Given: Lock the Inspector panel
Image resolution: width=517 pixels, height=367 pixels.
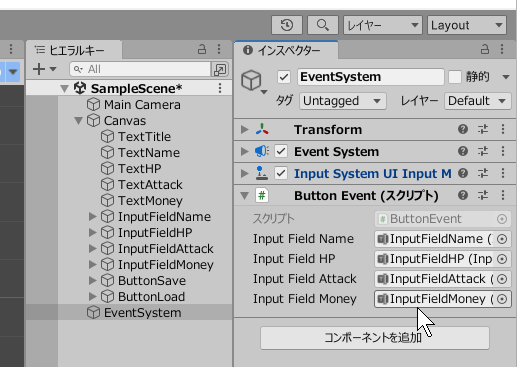Looking at the screenshot, I should coord(485,49).
